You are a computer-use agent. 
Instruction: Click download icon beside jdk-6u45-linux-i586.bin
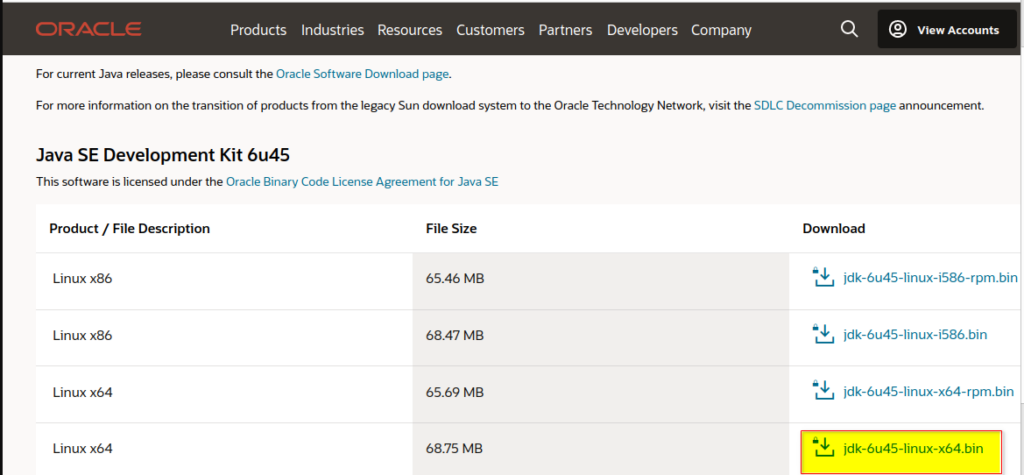tap(823, 334)
